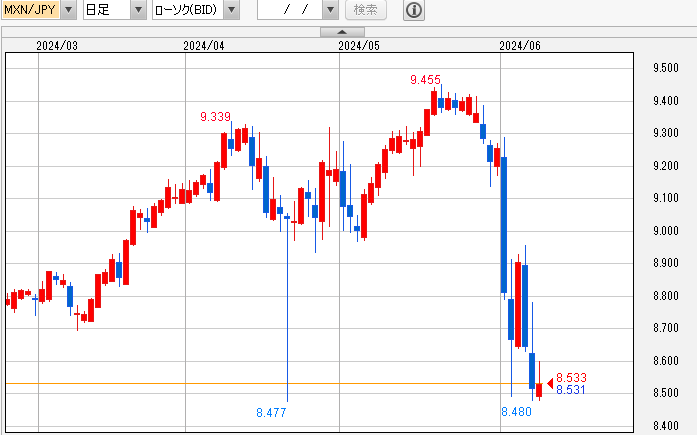
Task: Click the 9.200 price axis label
Action: coord(666,166)
